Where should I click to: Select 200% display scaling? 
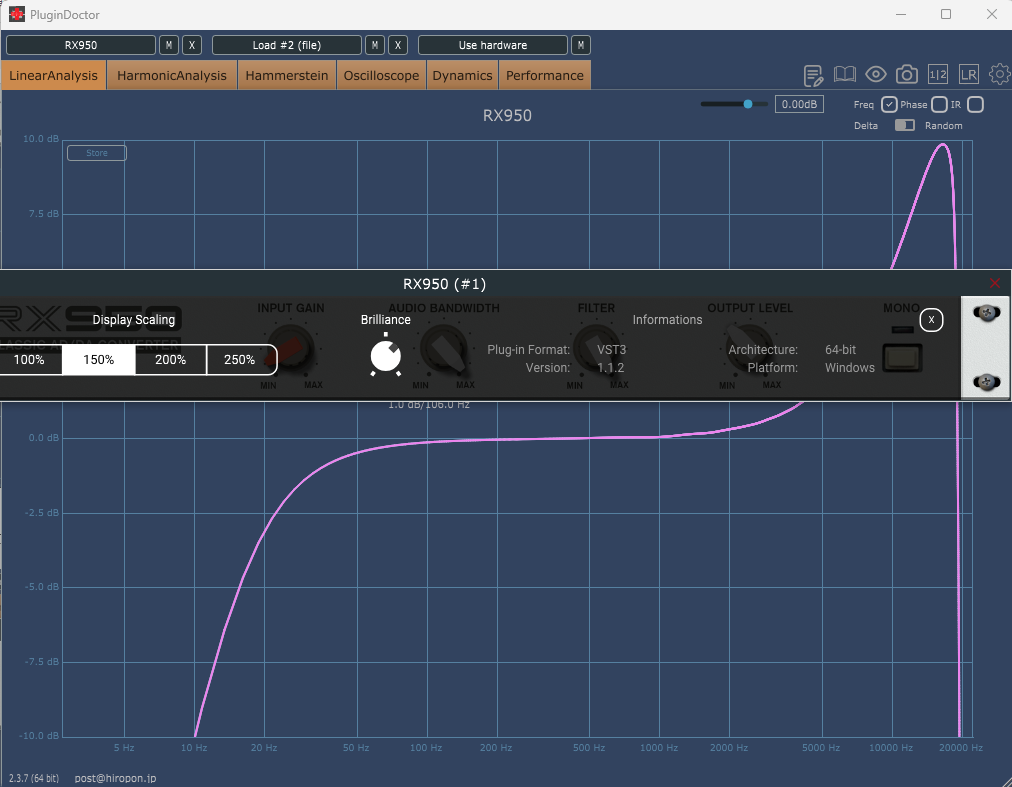click(x=170, y=360)
